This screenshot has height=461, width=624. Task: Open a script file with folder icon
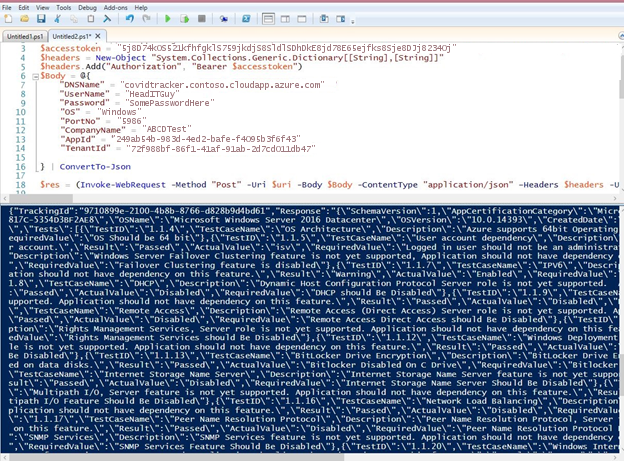(x=24, y=19)
